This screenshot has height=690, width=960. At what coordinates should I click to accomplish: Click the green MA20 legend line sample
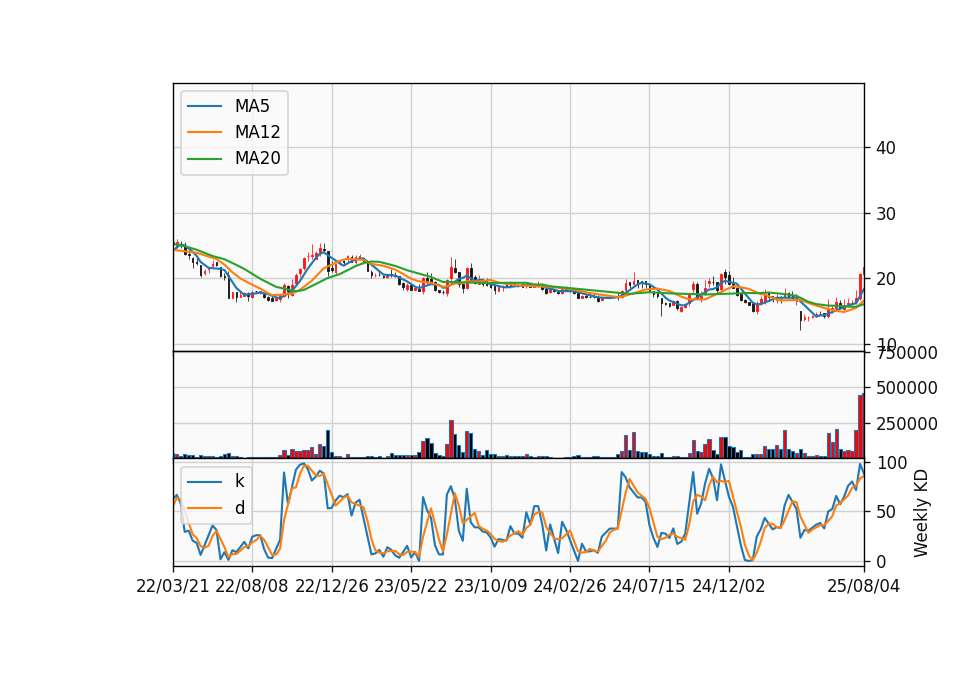(204, 159)
